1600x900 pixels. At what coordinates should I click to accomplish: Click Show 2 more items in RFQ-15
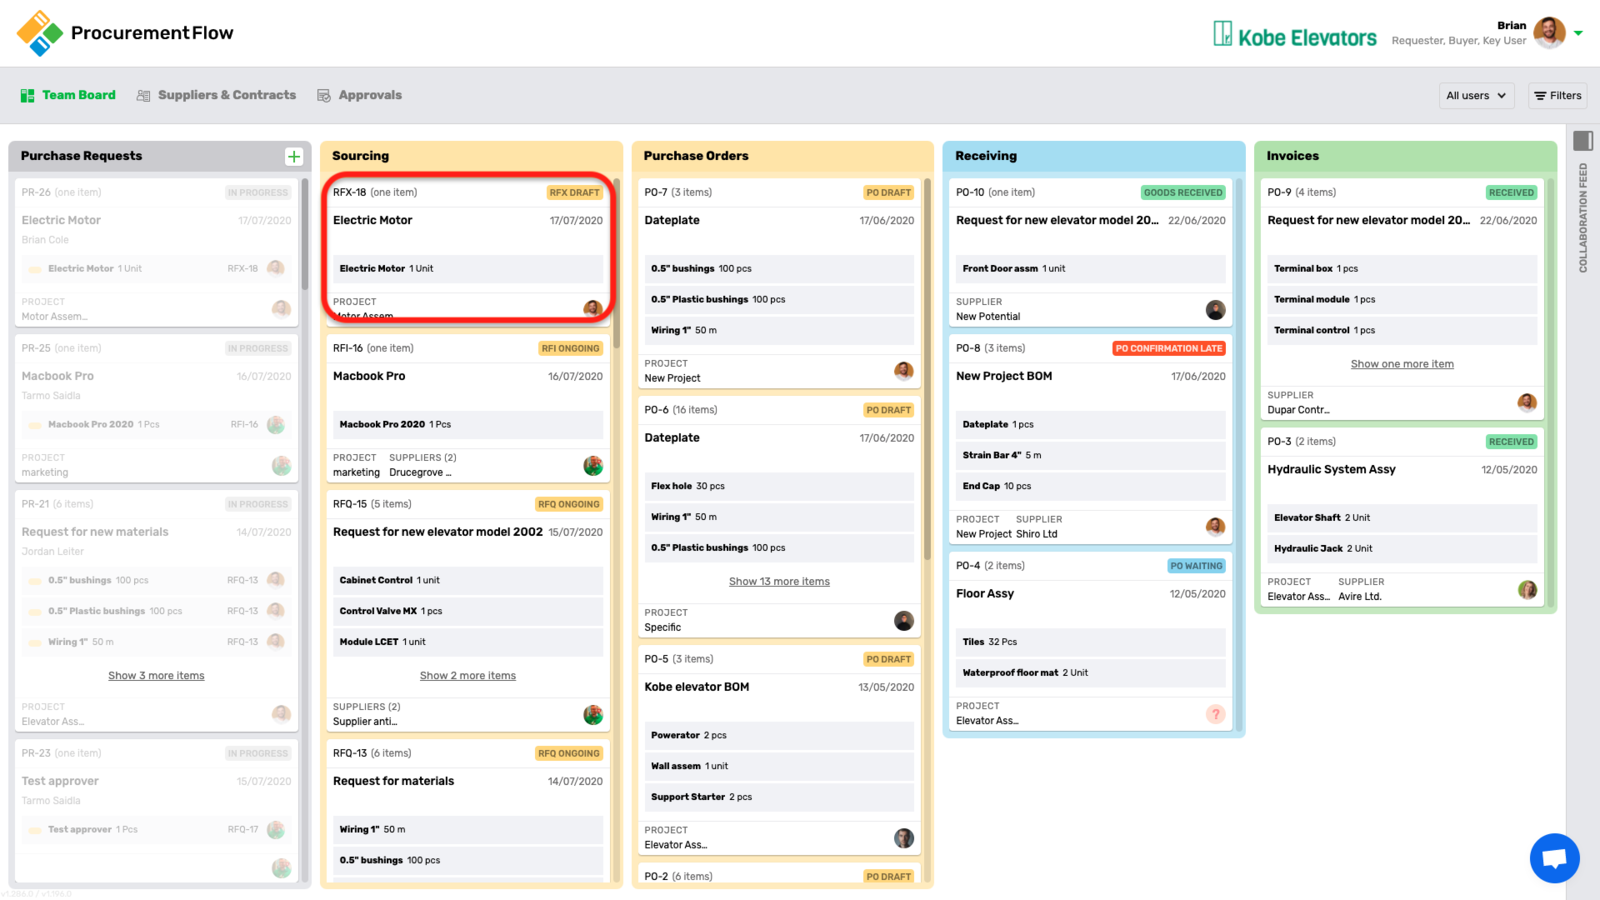pos(467,676)
